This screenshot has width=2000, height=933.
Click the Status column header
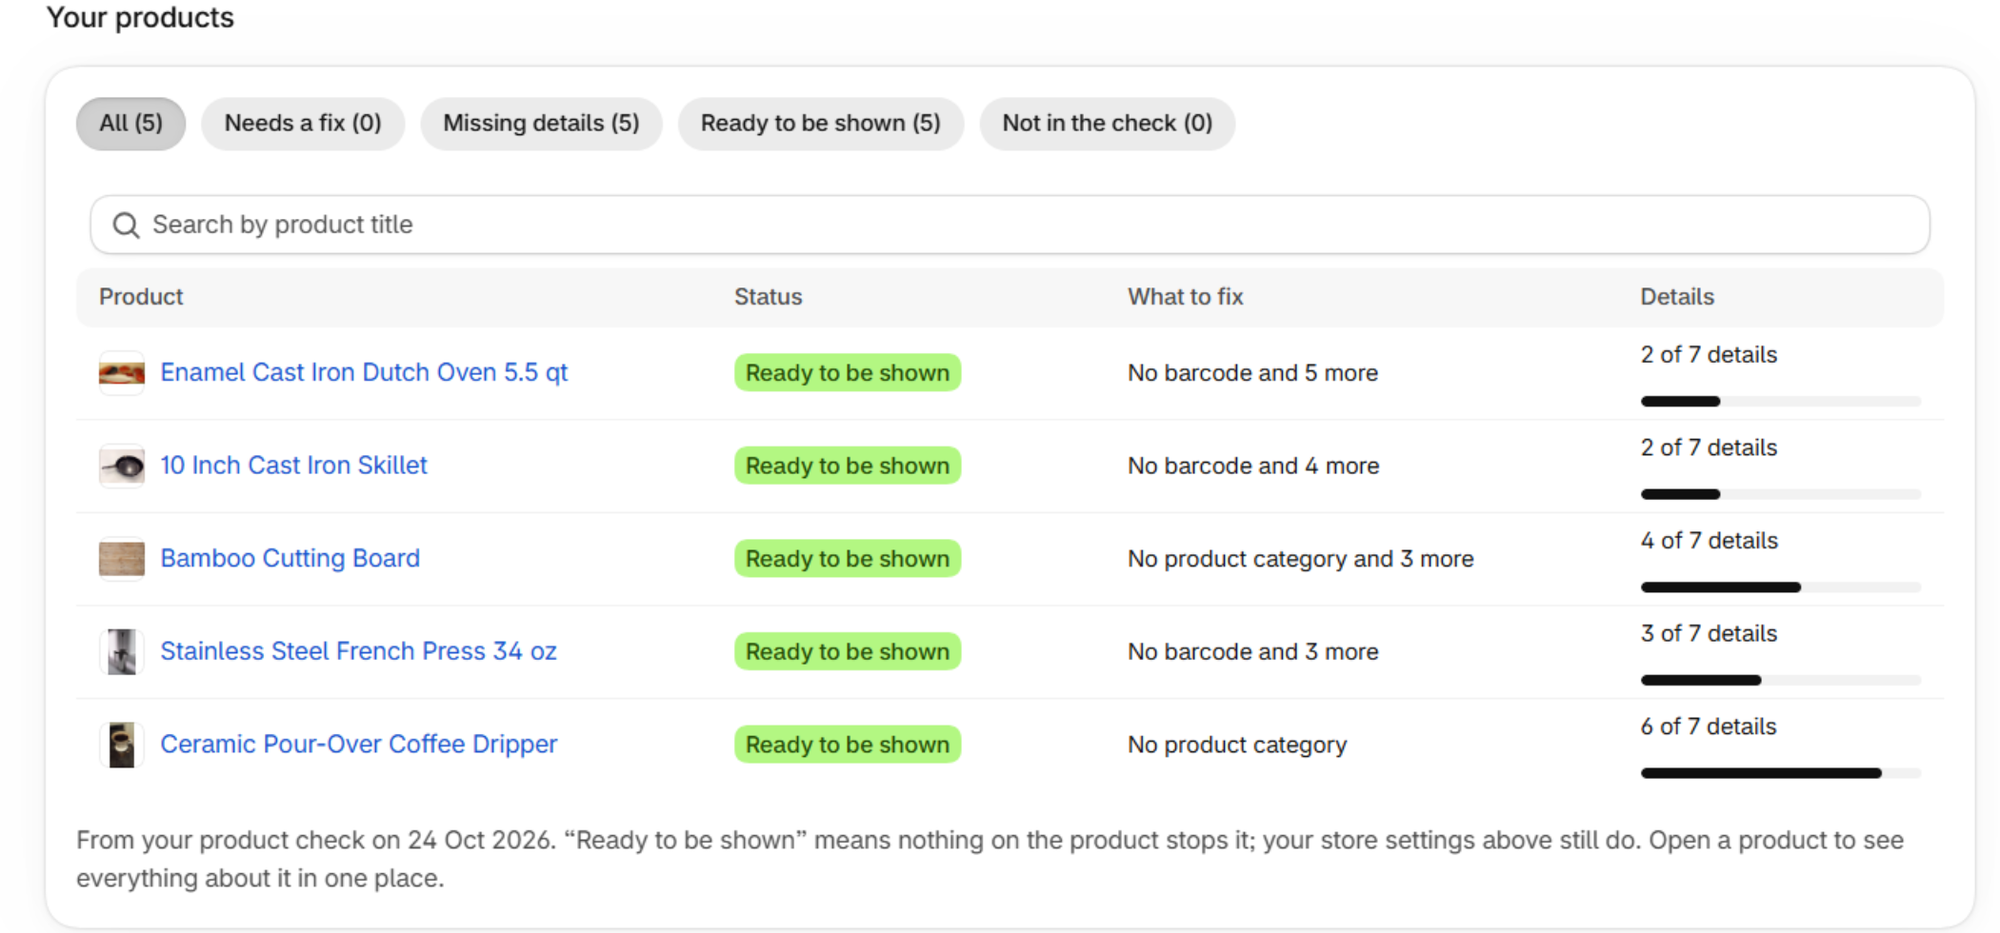[x=768, y=297]
